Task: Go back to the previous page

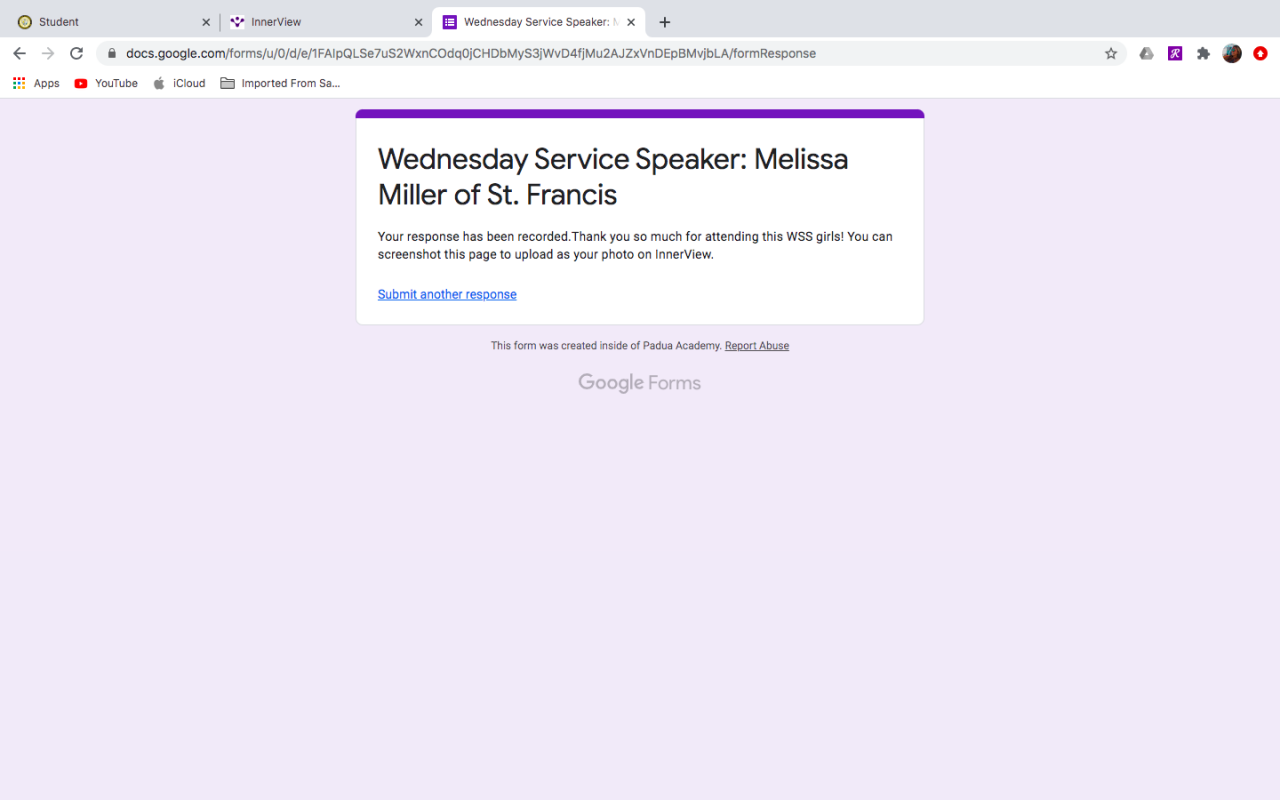Action: pos(19,54)
